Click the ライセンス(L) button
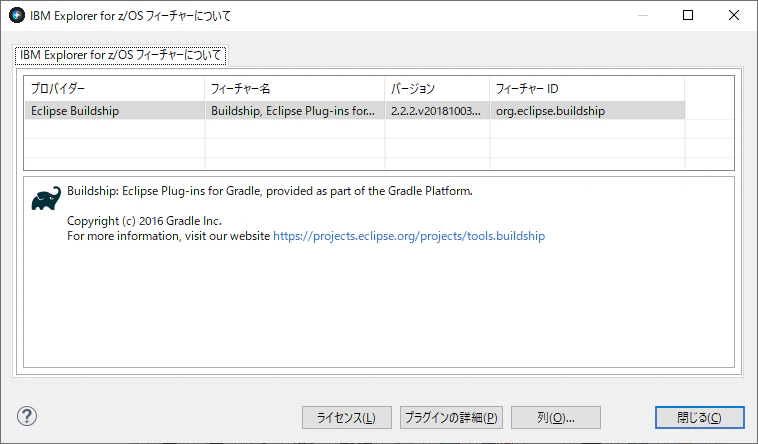The width and height of the screenshot is (758, 444). tap(347, 417)
